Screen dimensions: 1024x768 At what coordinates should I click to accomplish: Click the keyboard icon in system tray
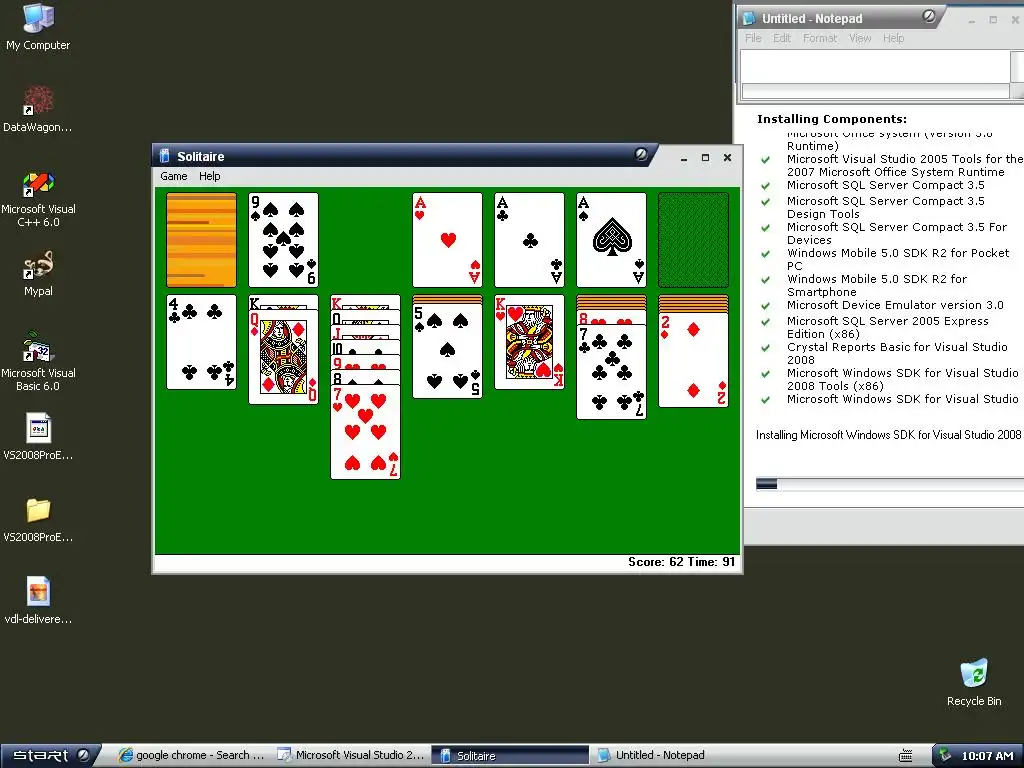[x=905, y=756]
